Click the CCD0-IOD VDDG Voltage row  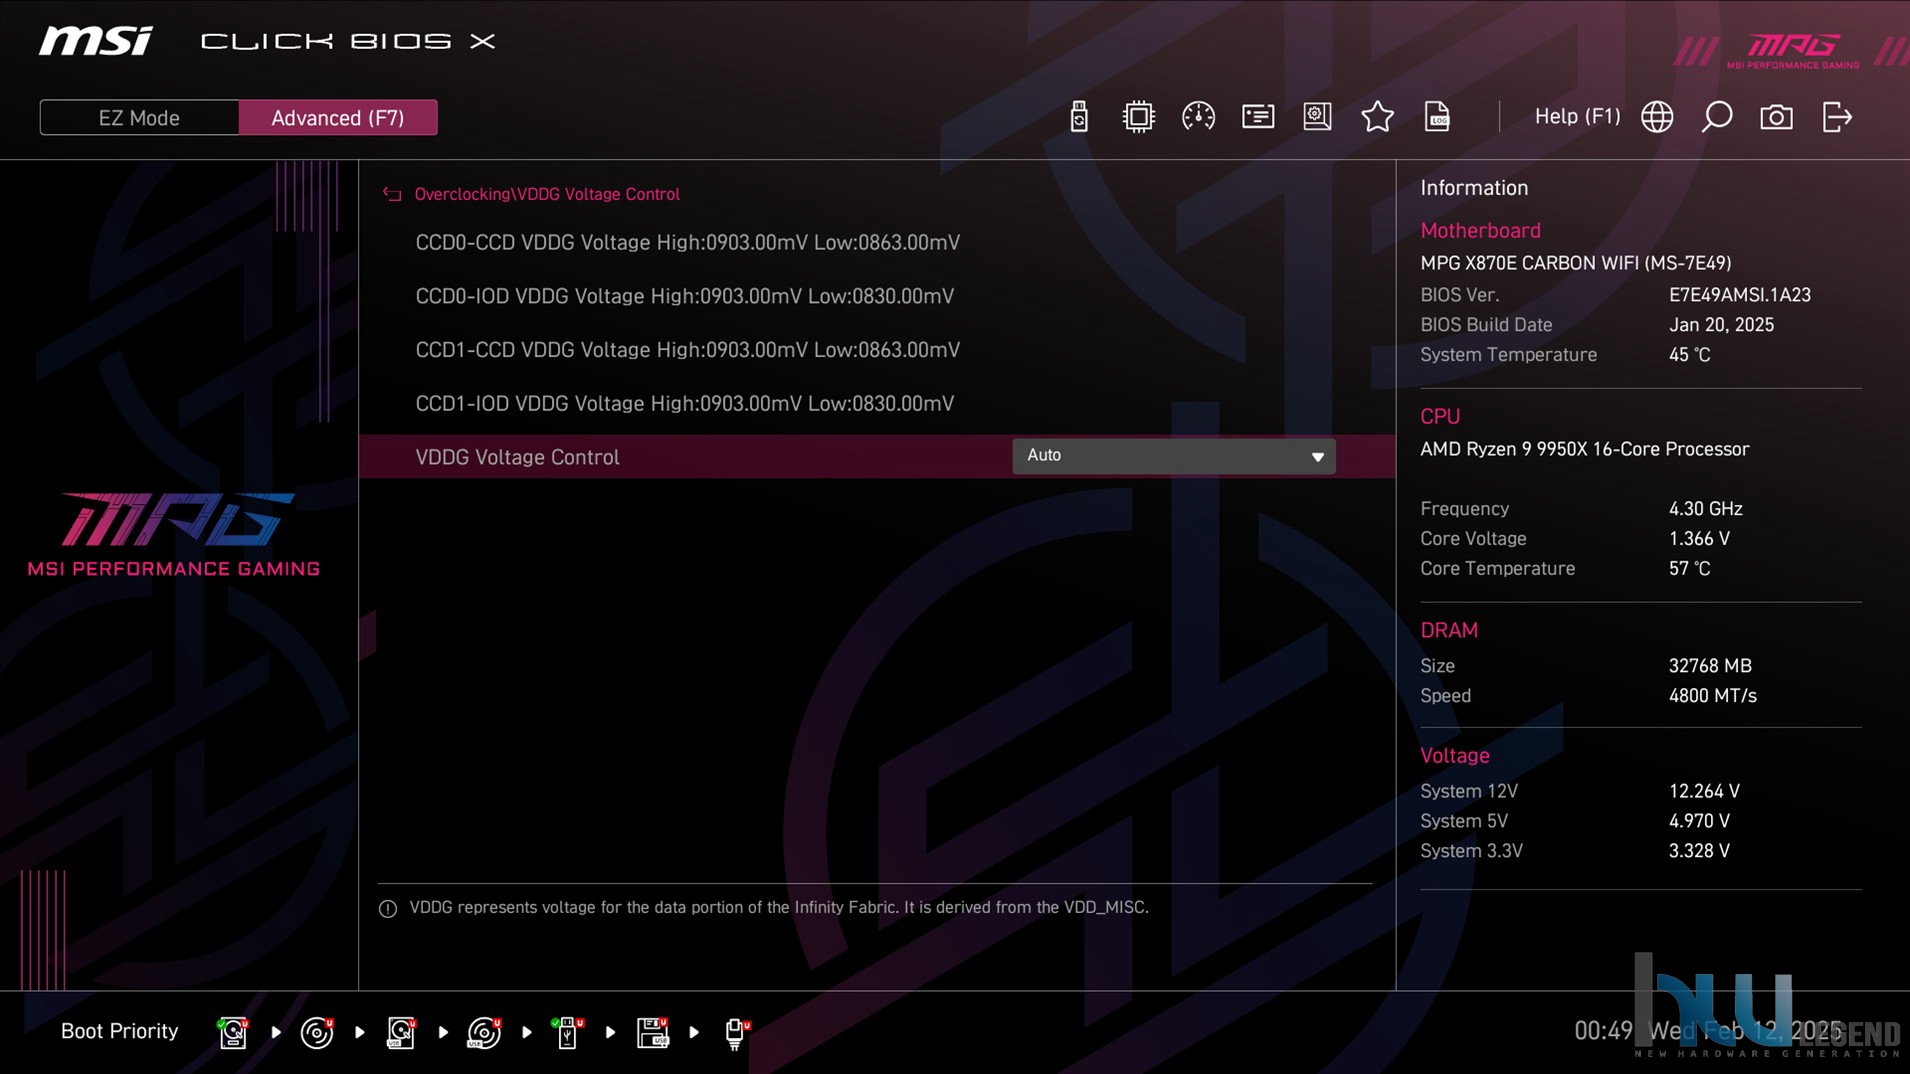pos(684,296)
